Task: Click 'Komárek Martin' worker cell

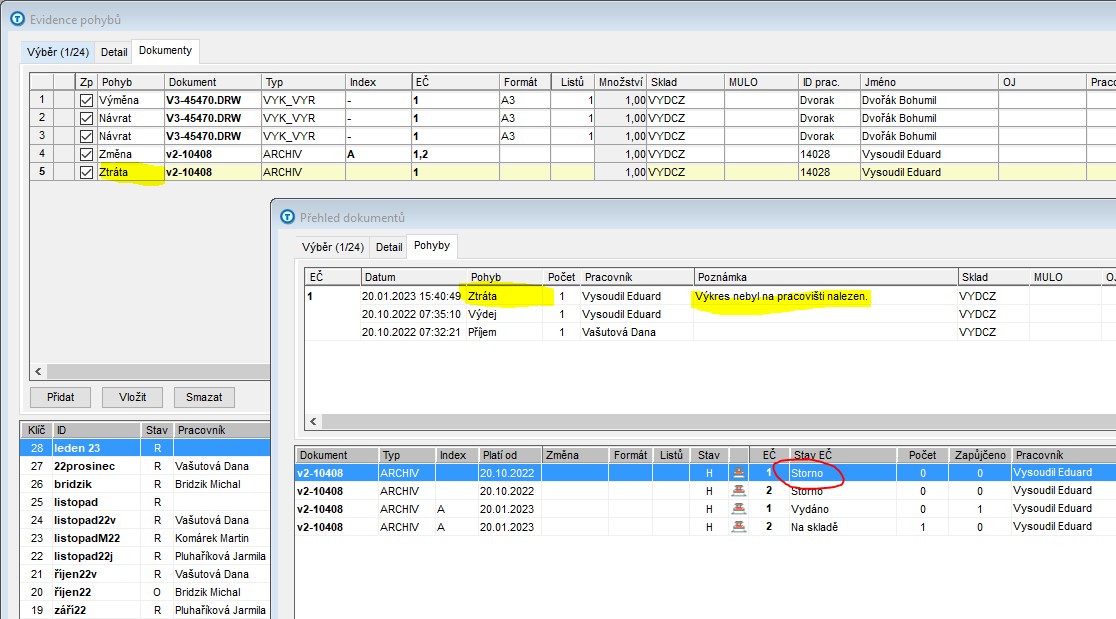Action: (212, 538)
